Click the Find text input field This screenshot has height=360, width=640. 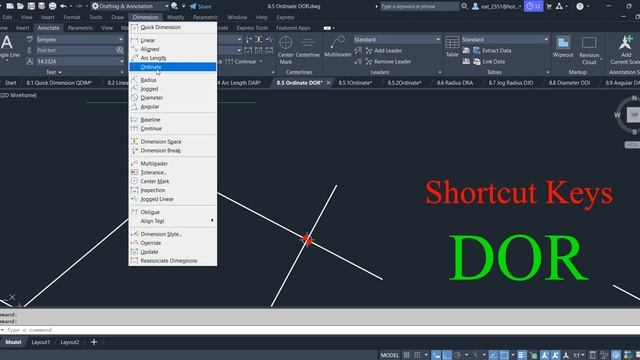pyautogui.click(x=76, y=51)
